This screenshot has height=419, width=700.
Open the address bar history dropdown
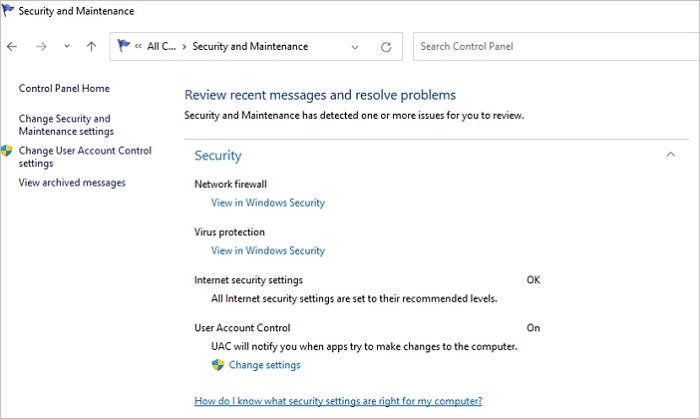point(355,47)
